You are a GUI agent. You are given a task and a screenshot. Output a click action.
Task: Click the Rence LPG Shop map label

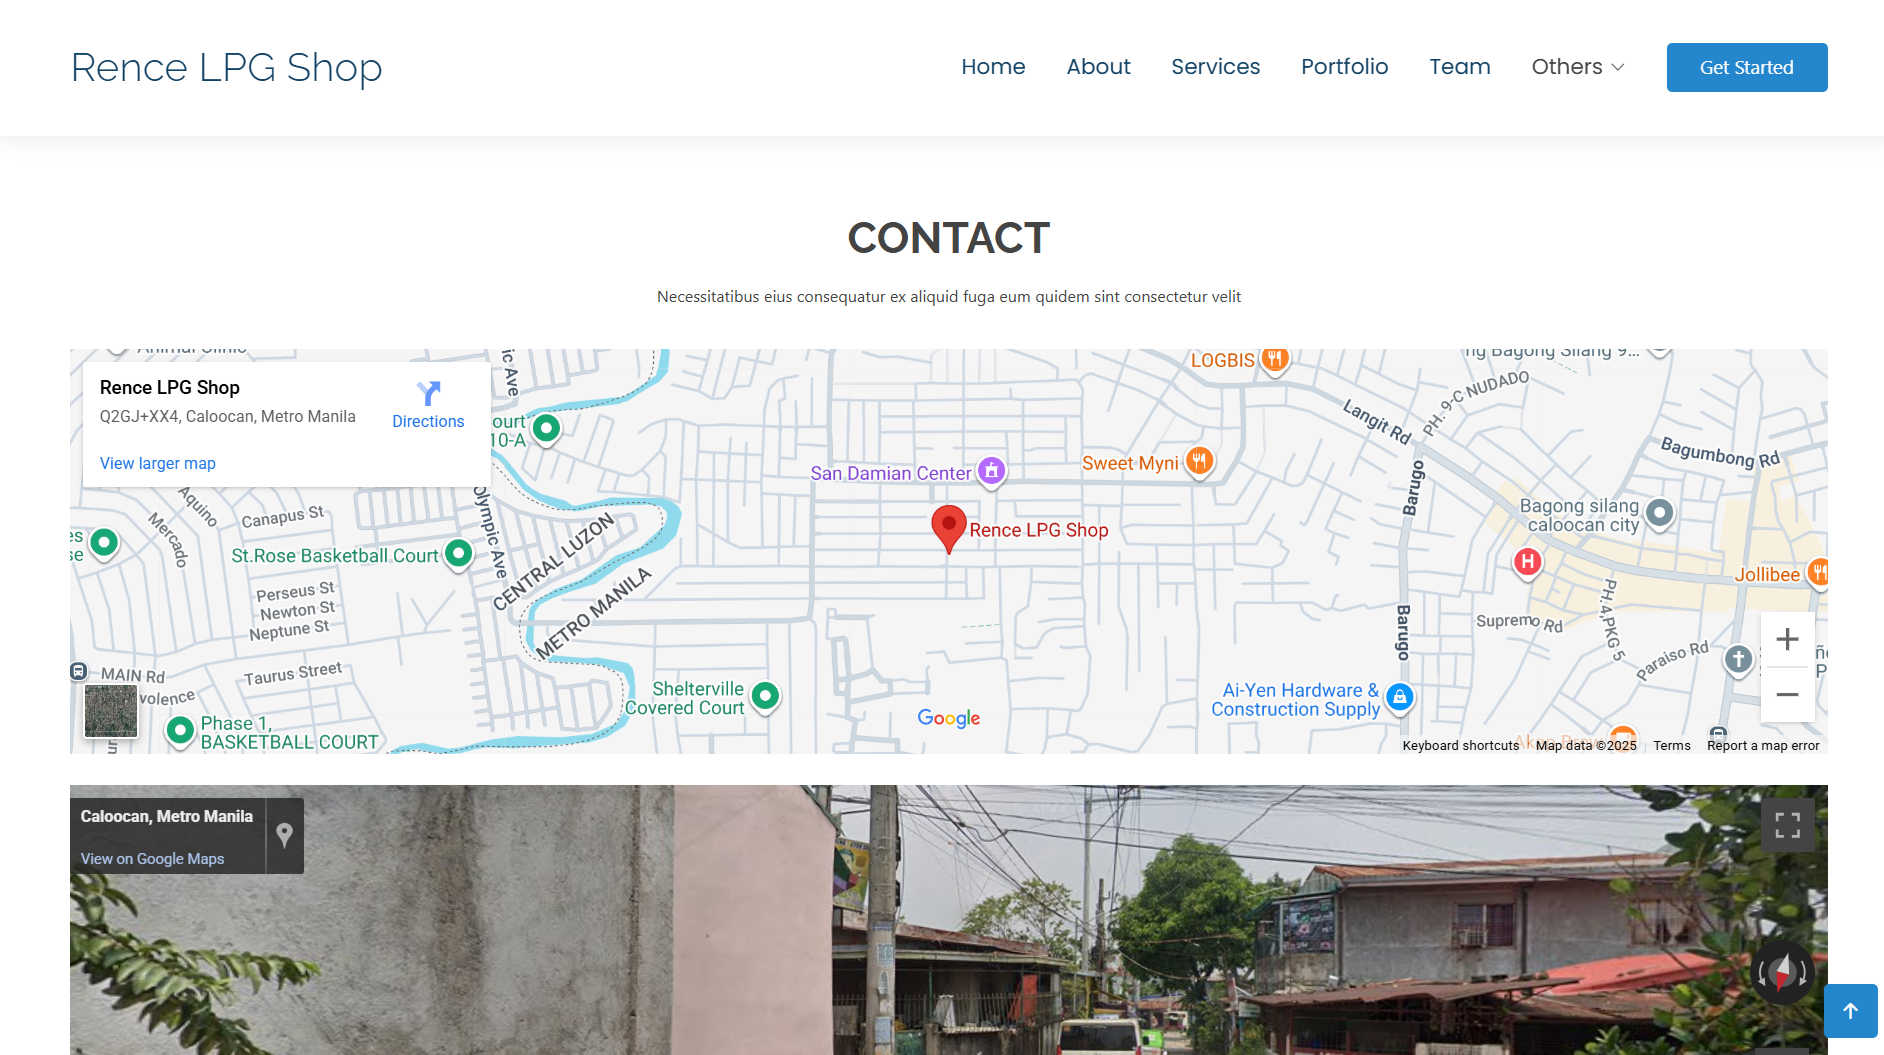click(1038, 530)
